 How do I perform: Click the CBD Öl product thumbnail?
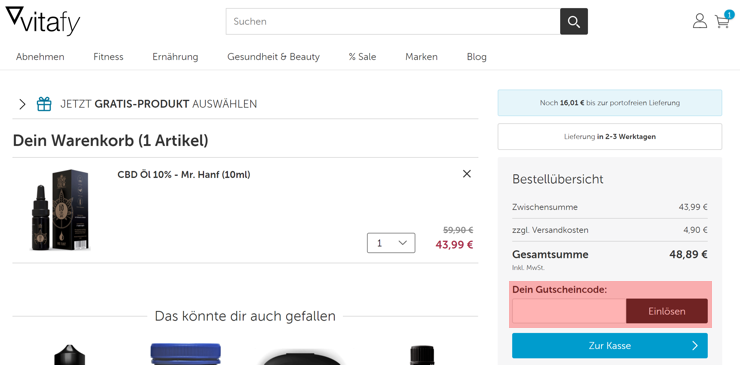60,209
